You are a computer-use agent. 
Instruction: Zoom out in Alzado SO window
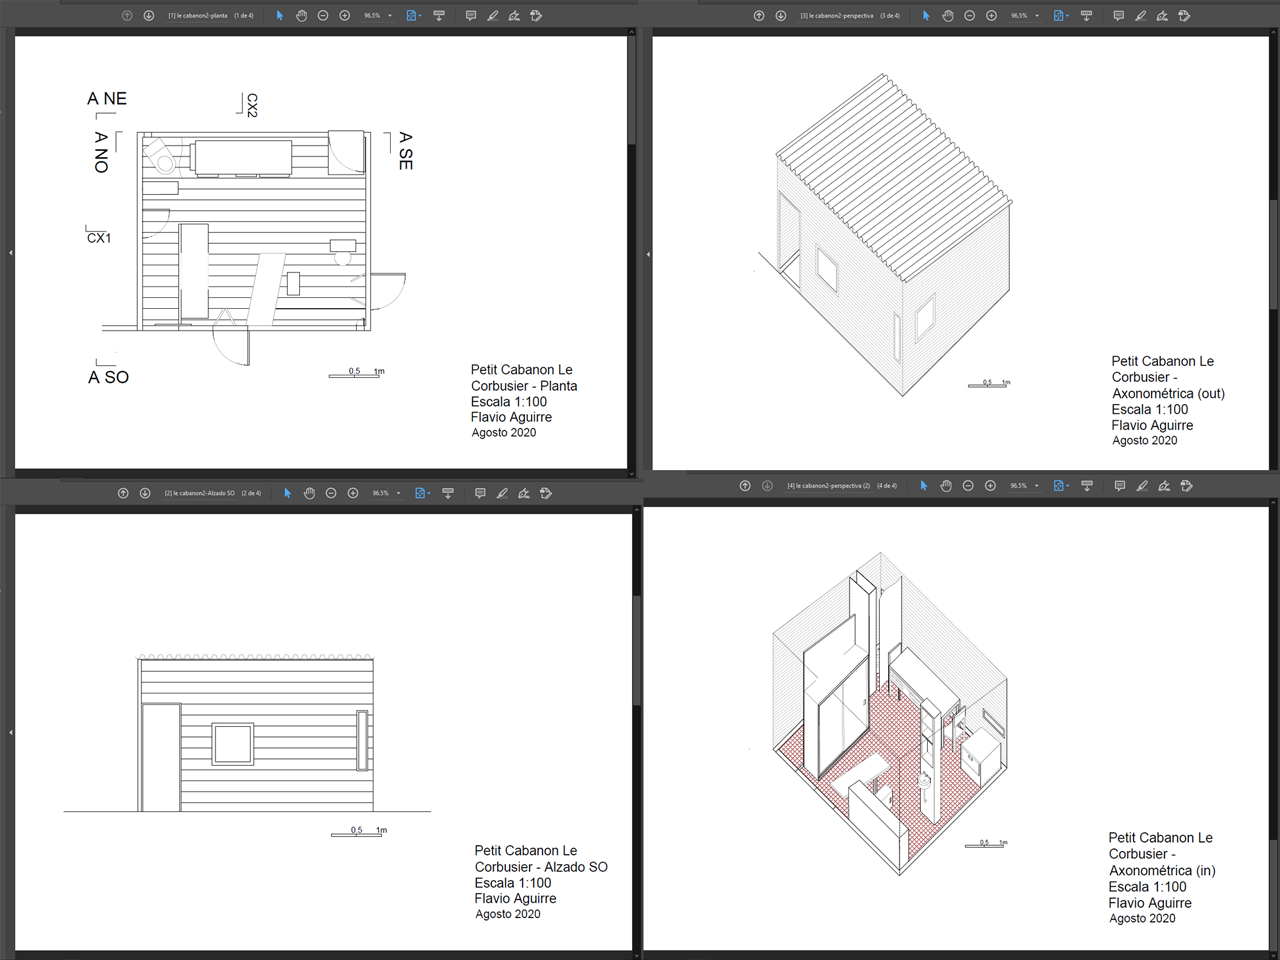pos(331,493)
